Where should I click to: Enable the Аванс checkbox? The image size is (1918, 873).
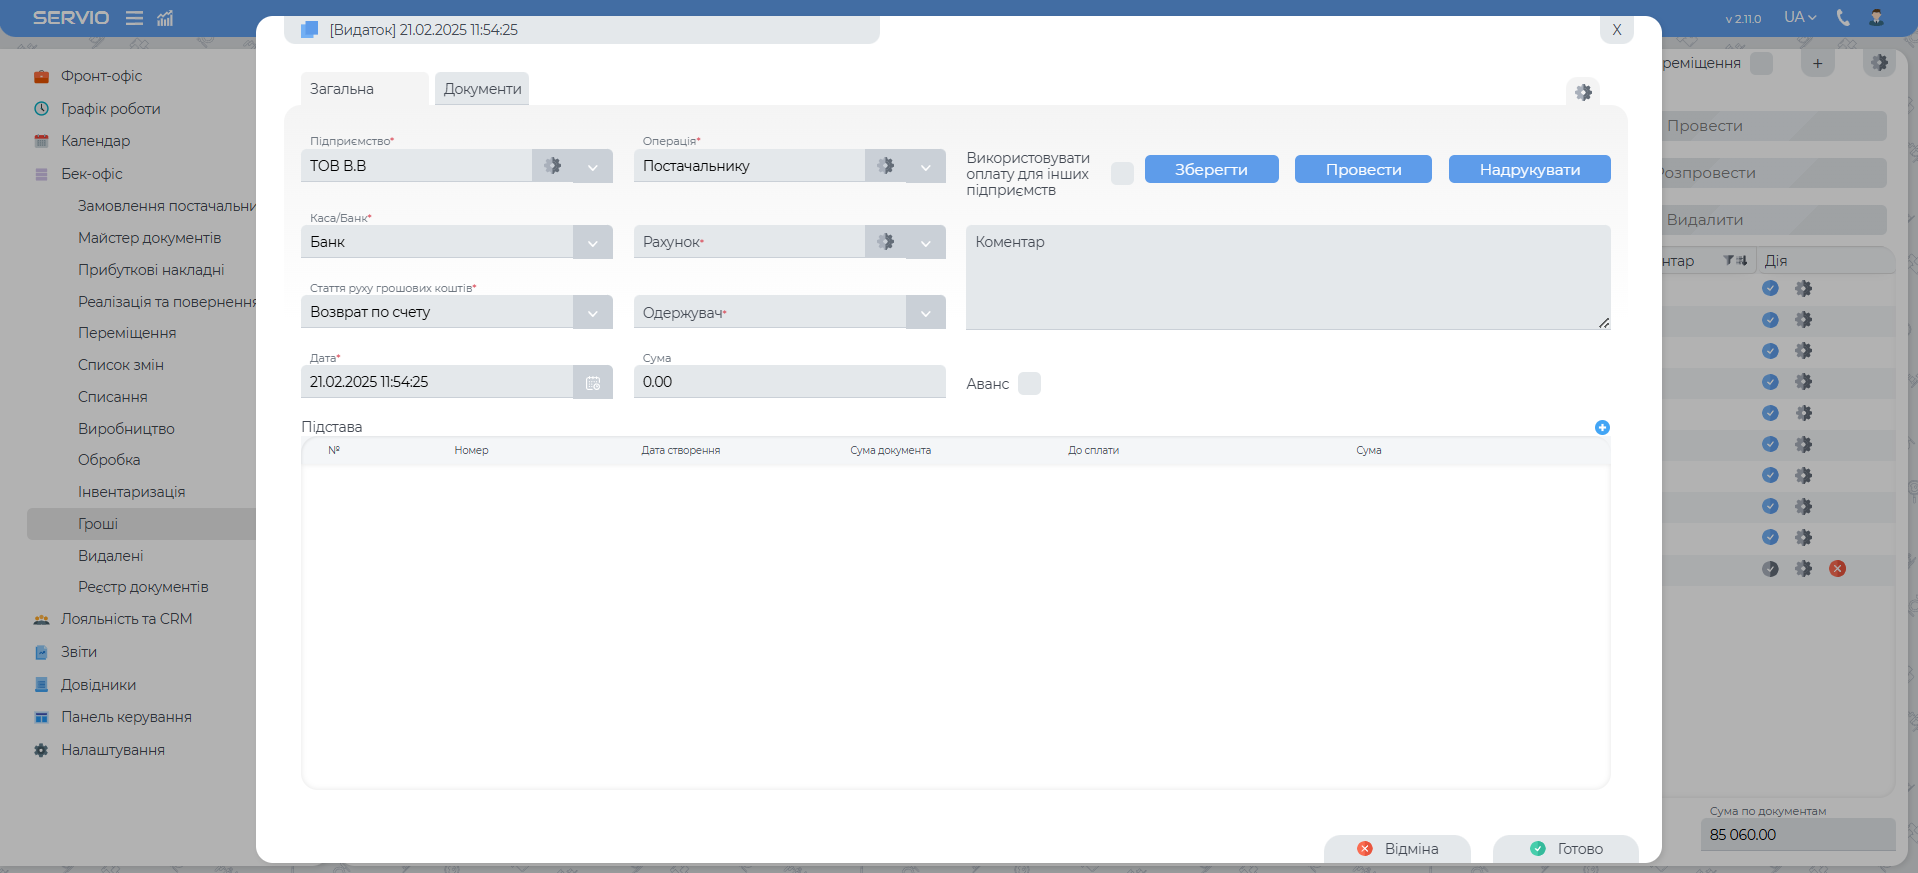1029,384
